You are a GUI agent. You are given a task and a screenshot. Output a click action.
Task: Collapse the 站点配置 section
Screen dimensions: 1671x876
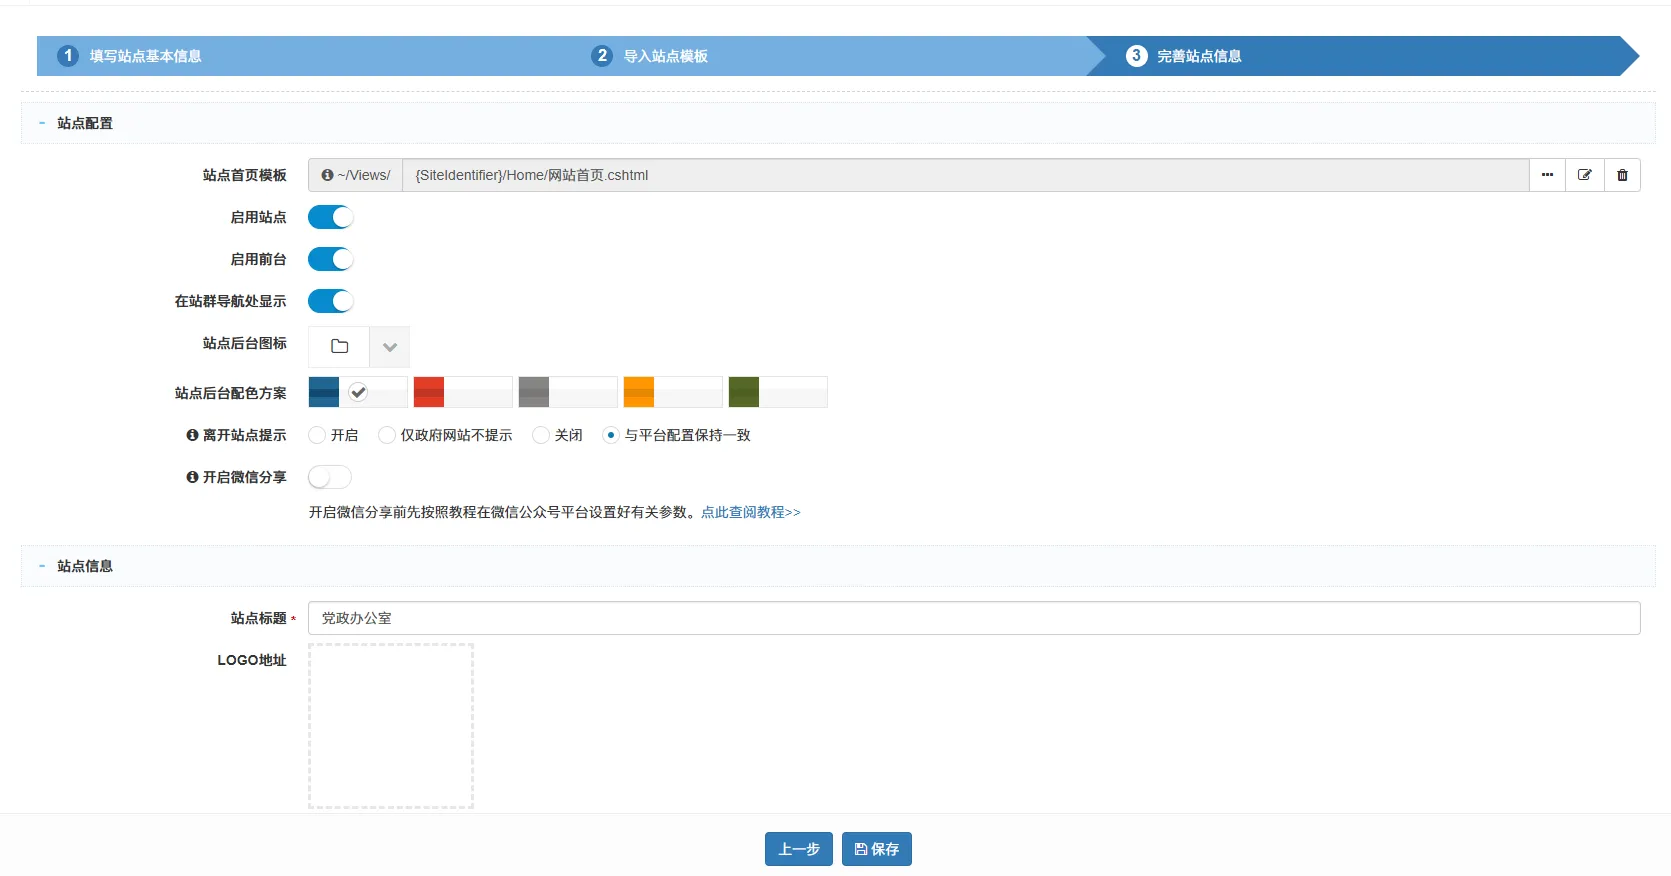pos(42,123)
